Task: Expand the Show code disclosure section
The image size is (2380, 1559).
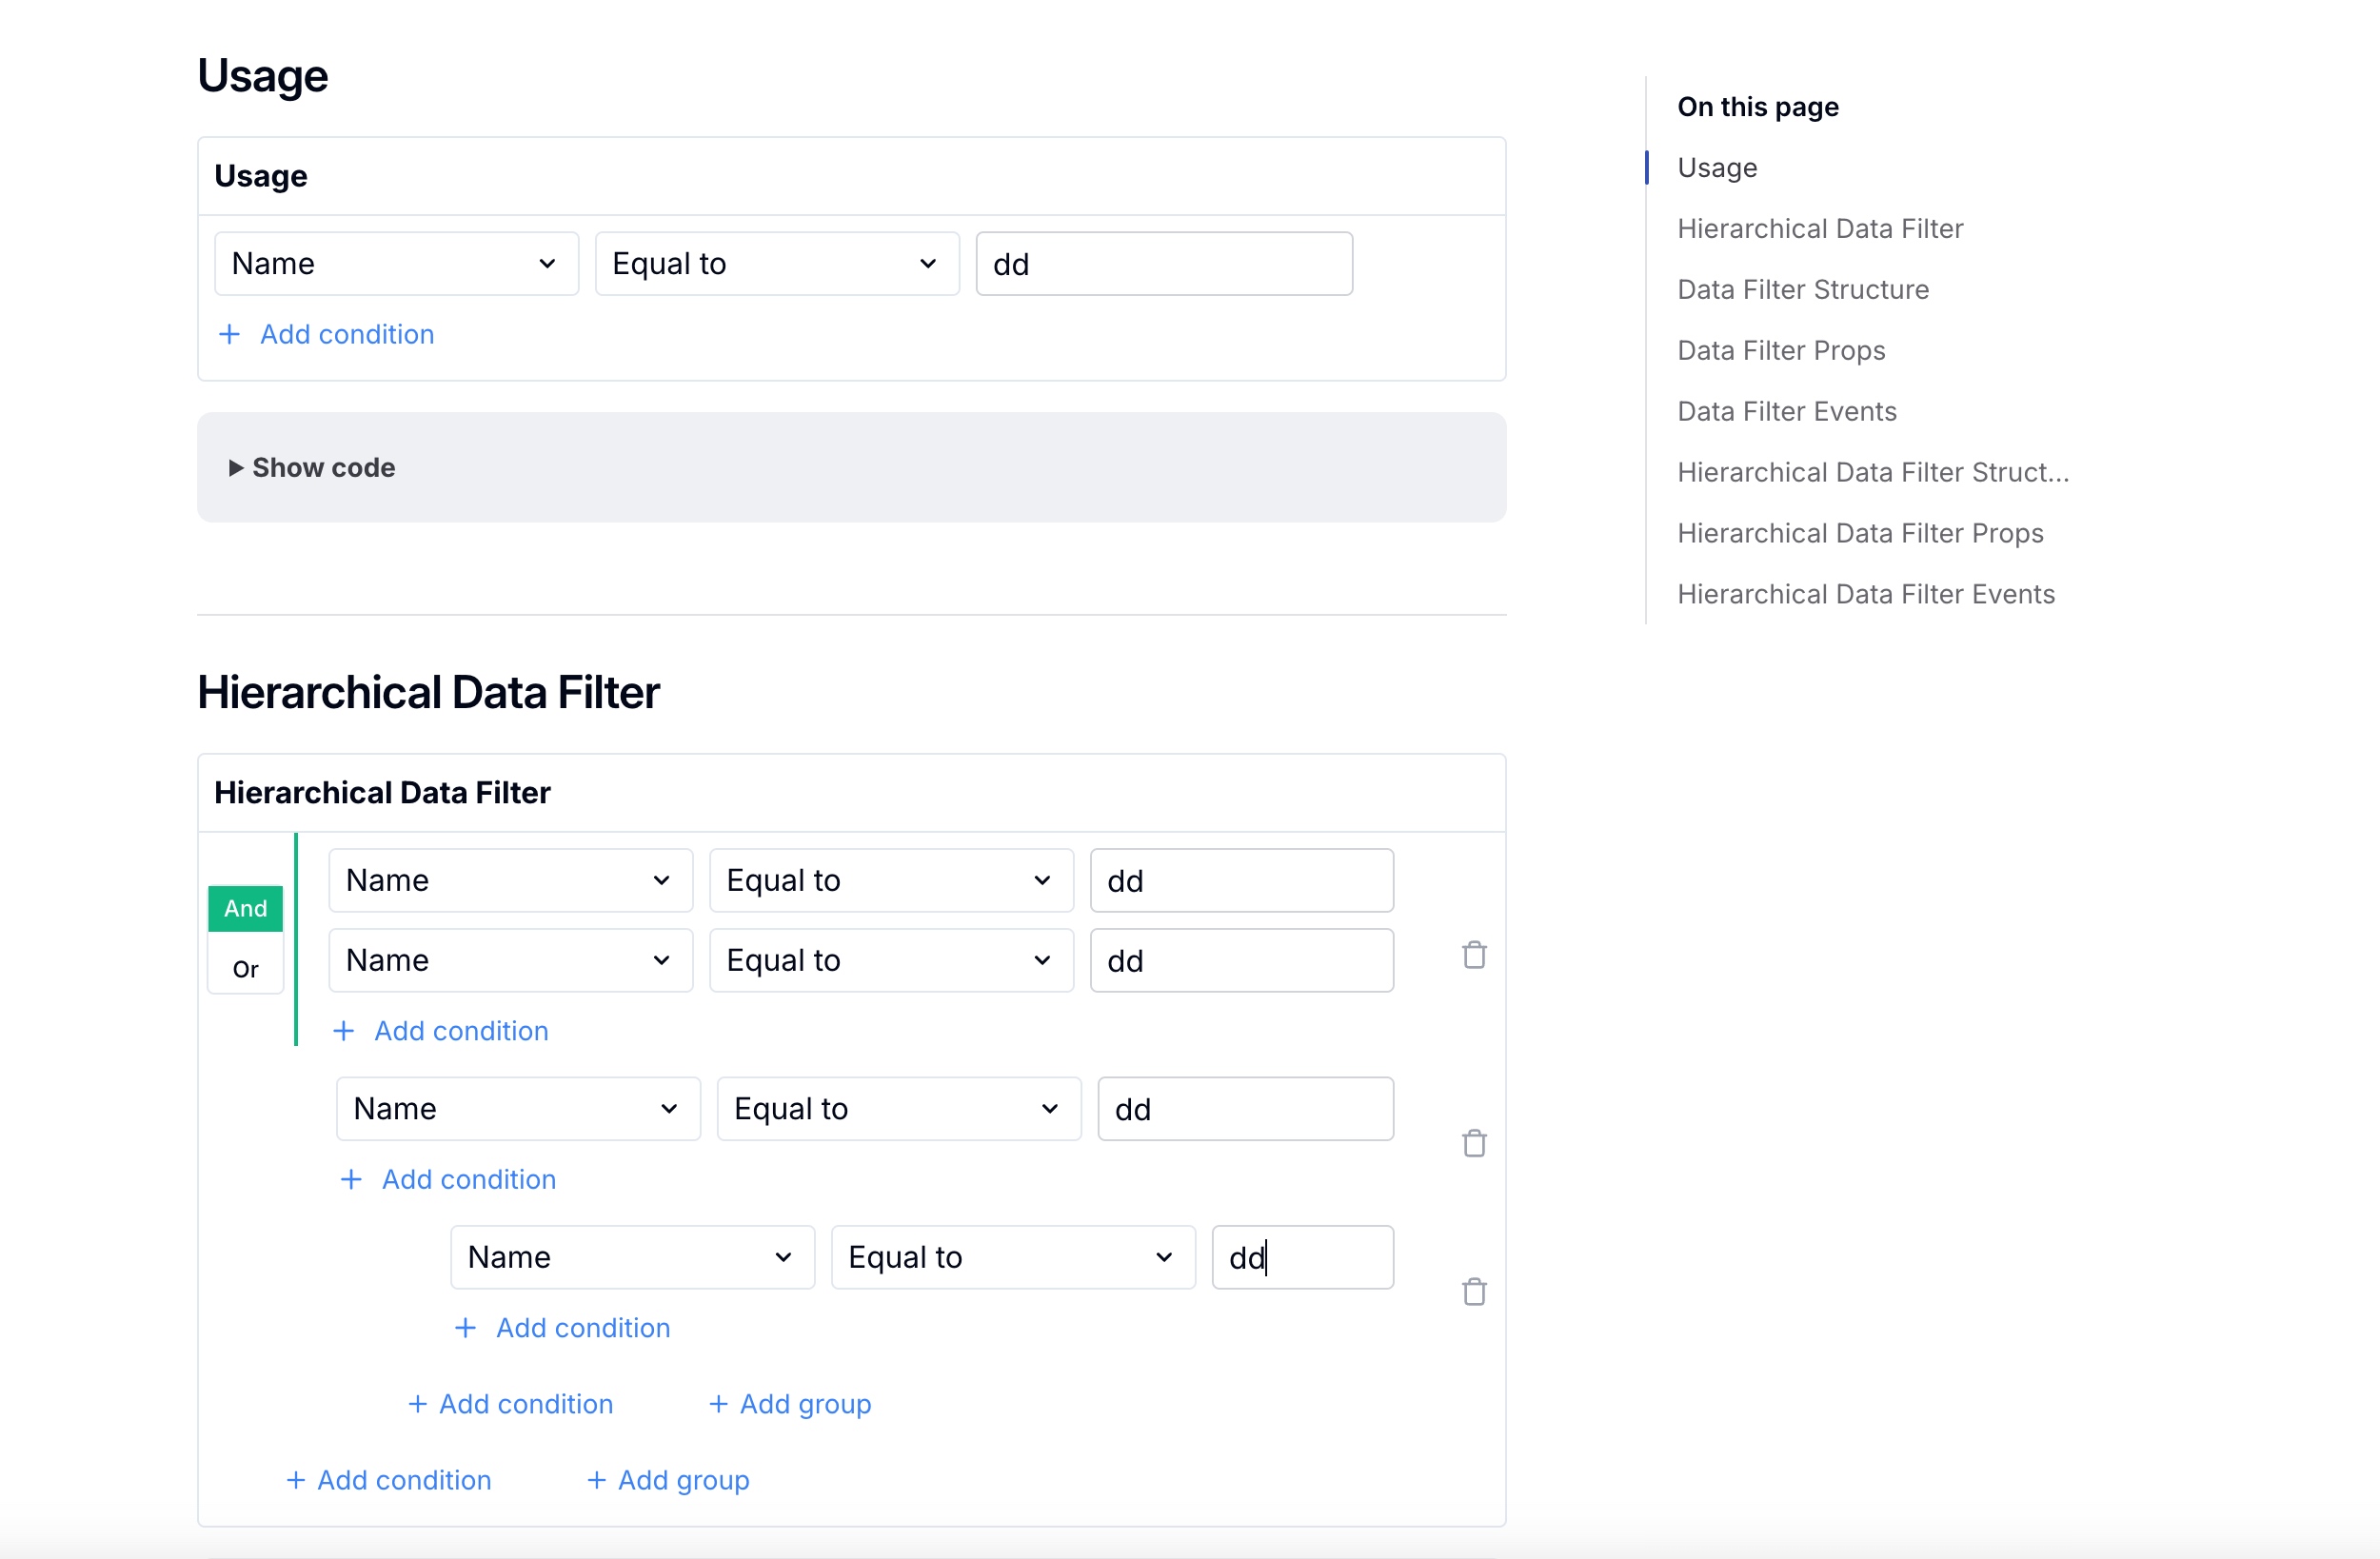Action: coord(311,466)
